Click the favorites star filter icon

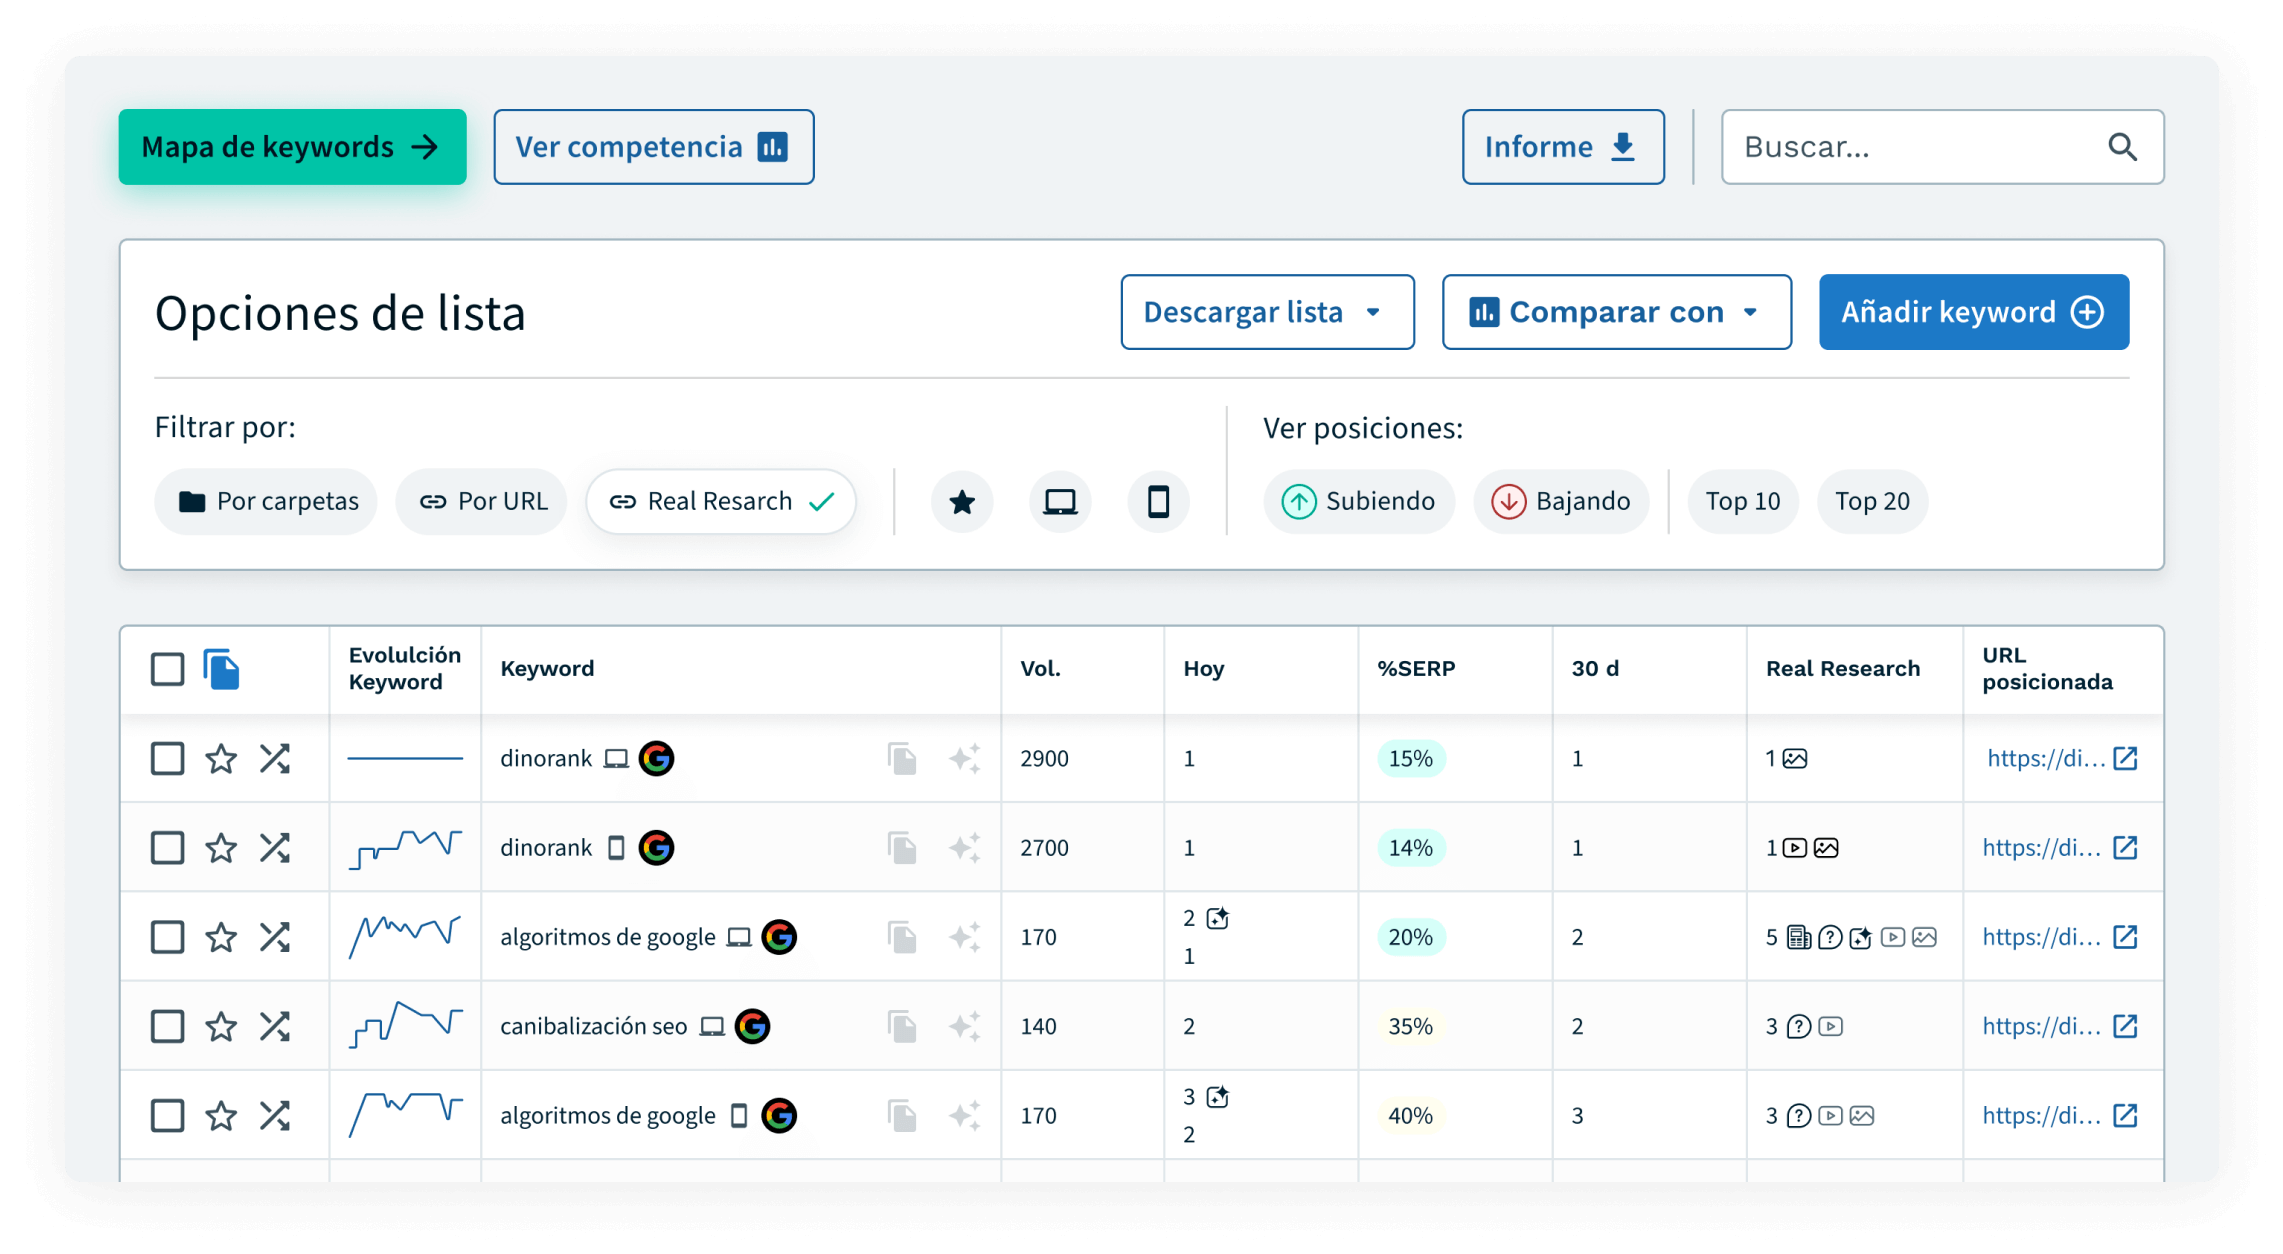click(x=961, y=502)
